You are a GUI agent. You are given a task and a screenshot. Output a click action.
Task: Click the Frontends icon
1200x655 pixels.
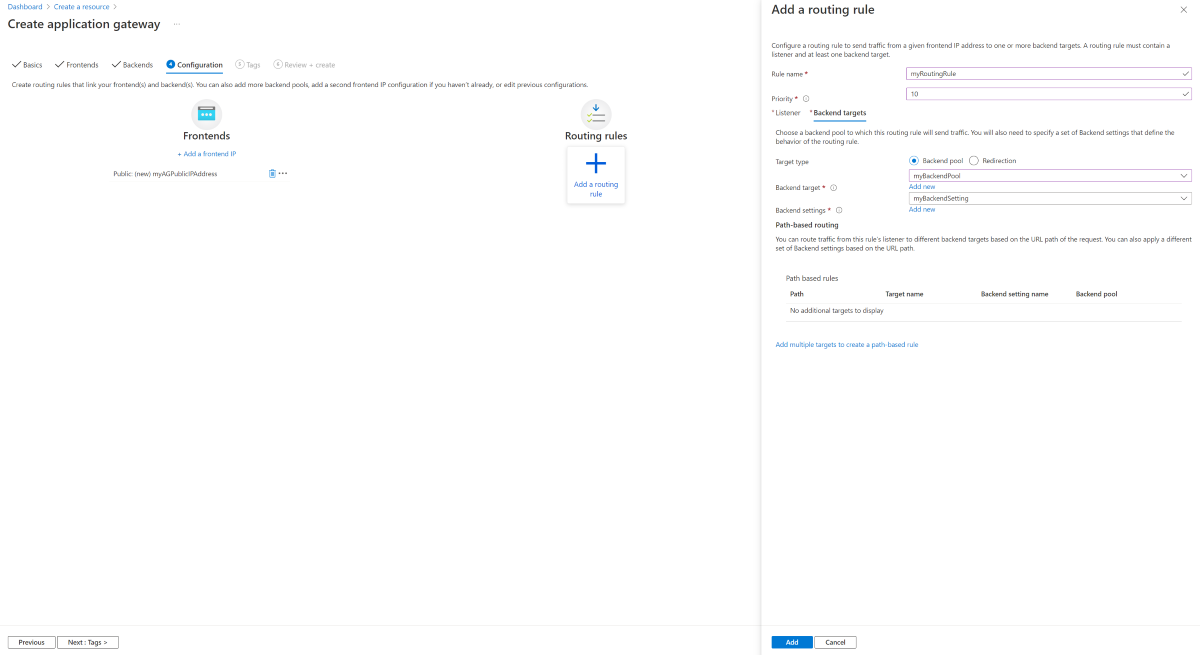(206, 113)
